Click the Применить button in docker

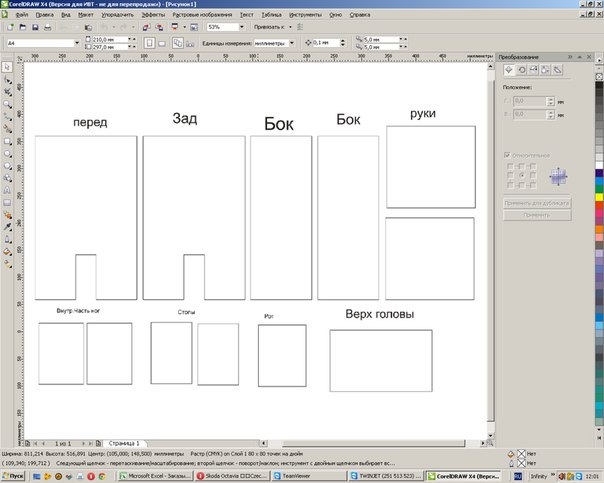click(537, 215)
